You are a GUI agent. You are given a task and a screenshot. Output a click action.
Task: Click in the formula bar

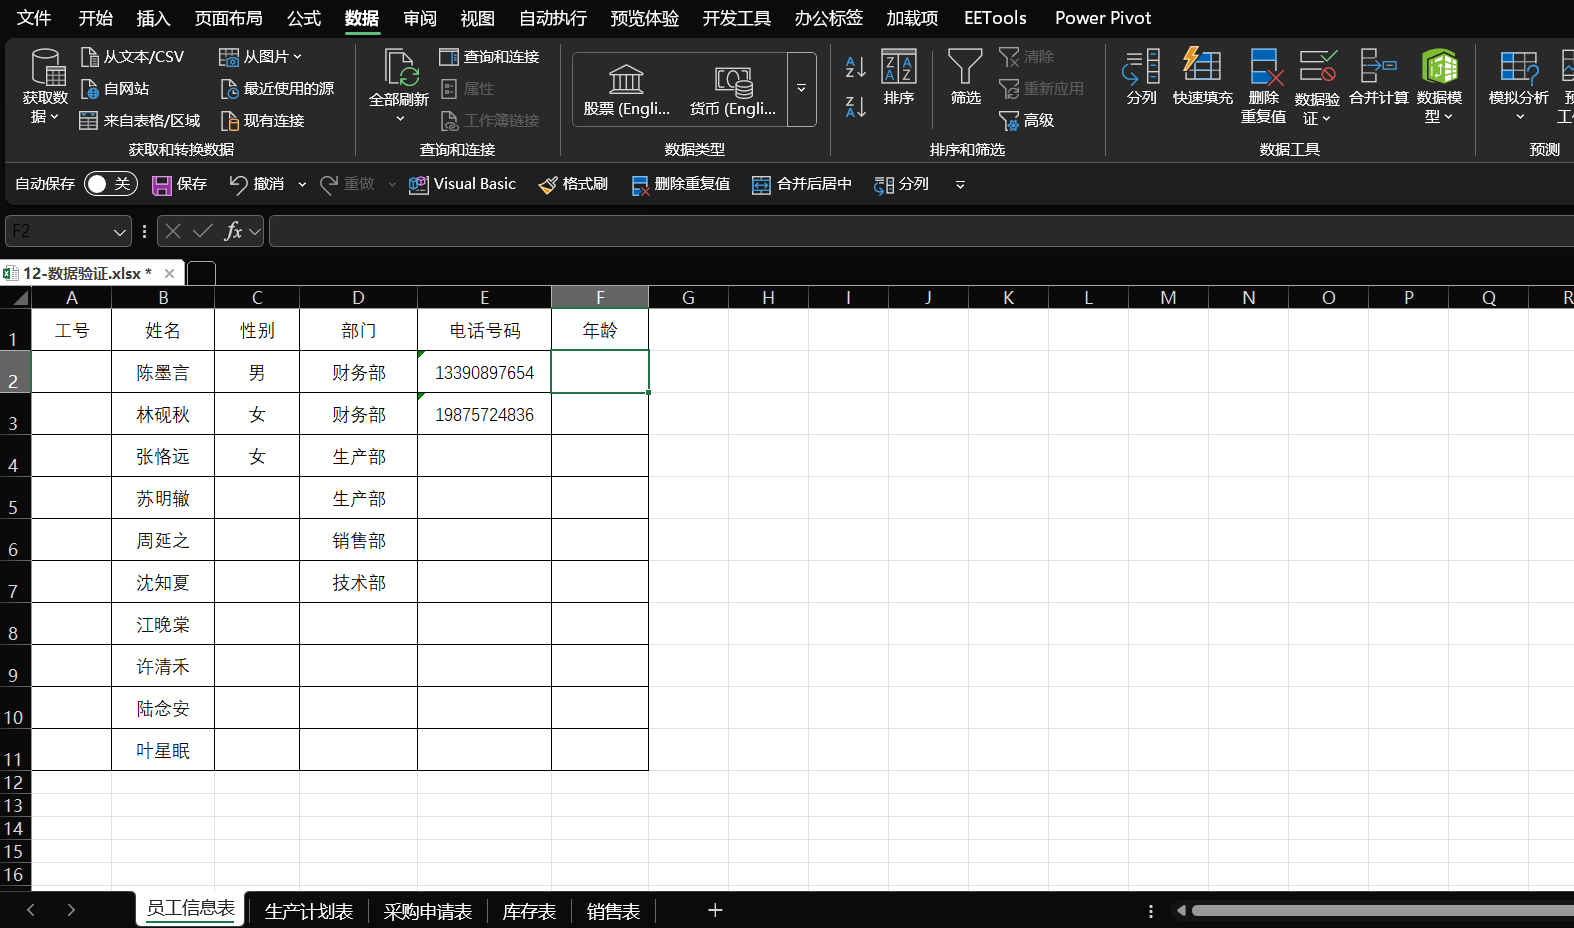click(921, 232)
